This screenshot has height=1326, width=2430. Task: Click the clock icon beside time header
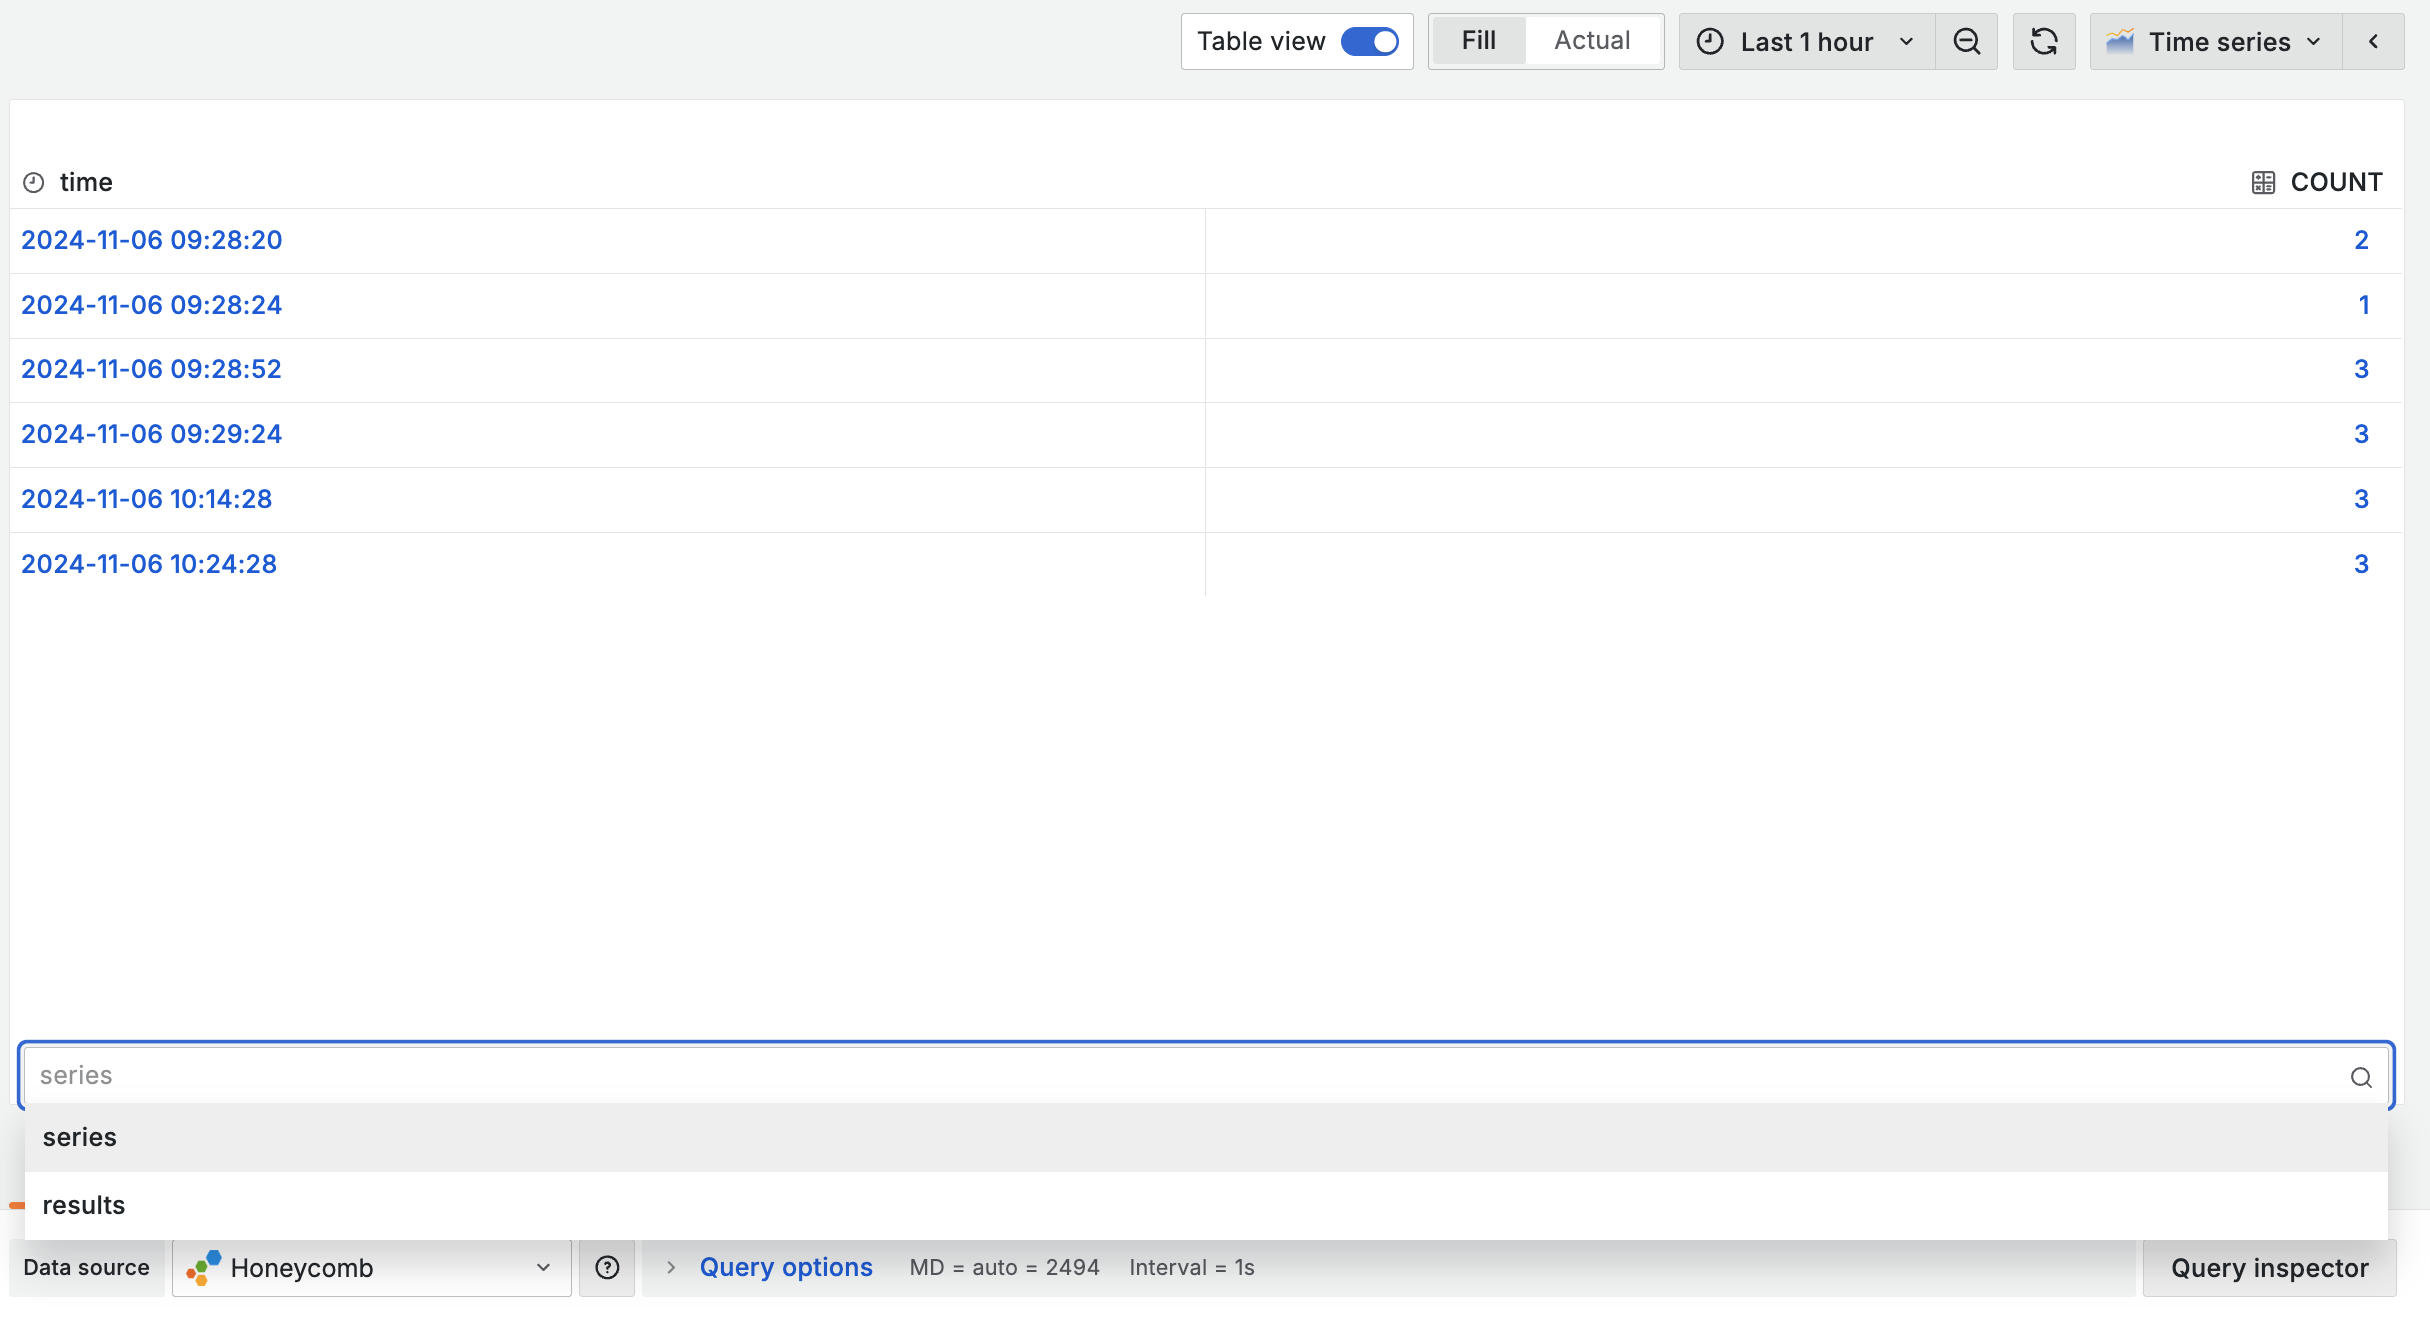pyautogui.click(x=34, y=183)
